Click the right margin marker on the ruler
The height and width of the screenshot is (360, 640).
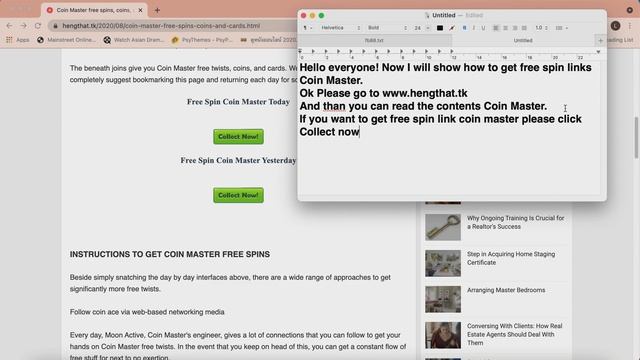coord(598,52)
